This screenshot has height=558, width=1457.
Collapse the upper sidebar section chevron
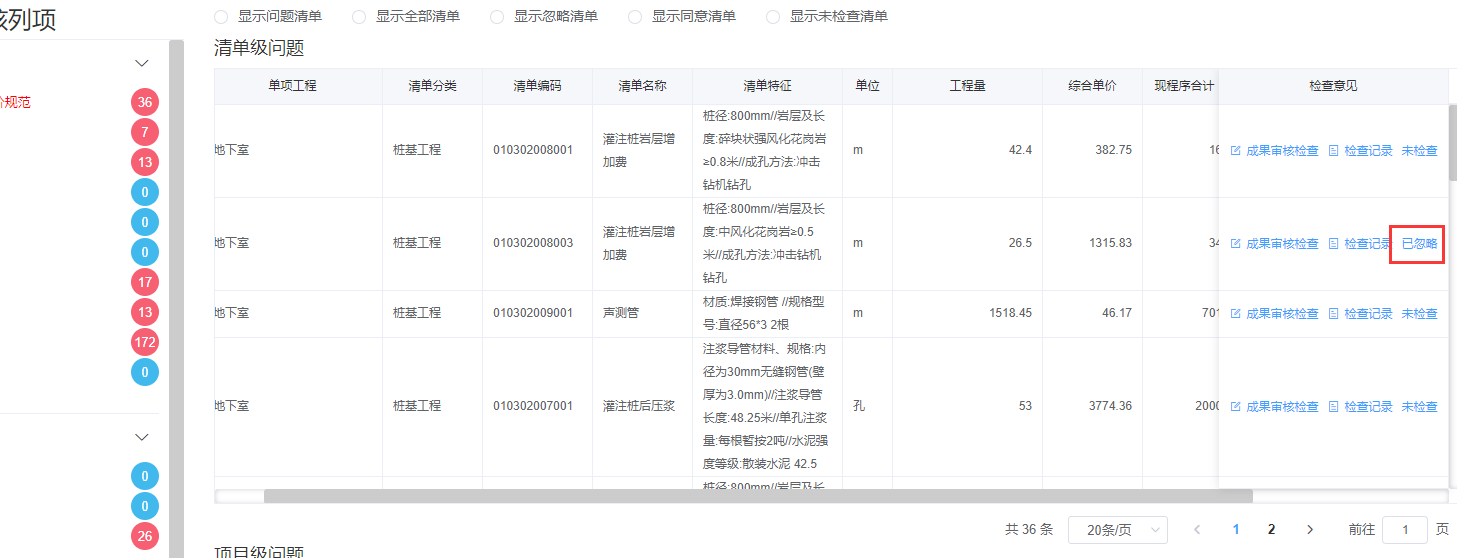point(142,63)
